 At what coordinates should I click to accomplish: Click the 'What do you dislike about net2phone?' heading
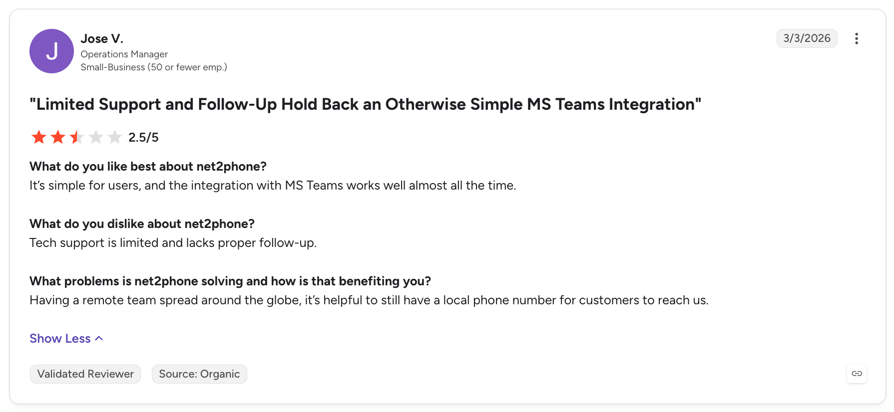[x=144, y=223]
